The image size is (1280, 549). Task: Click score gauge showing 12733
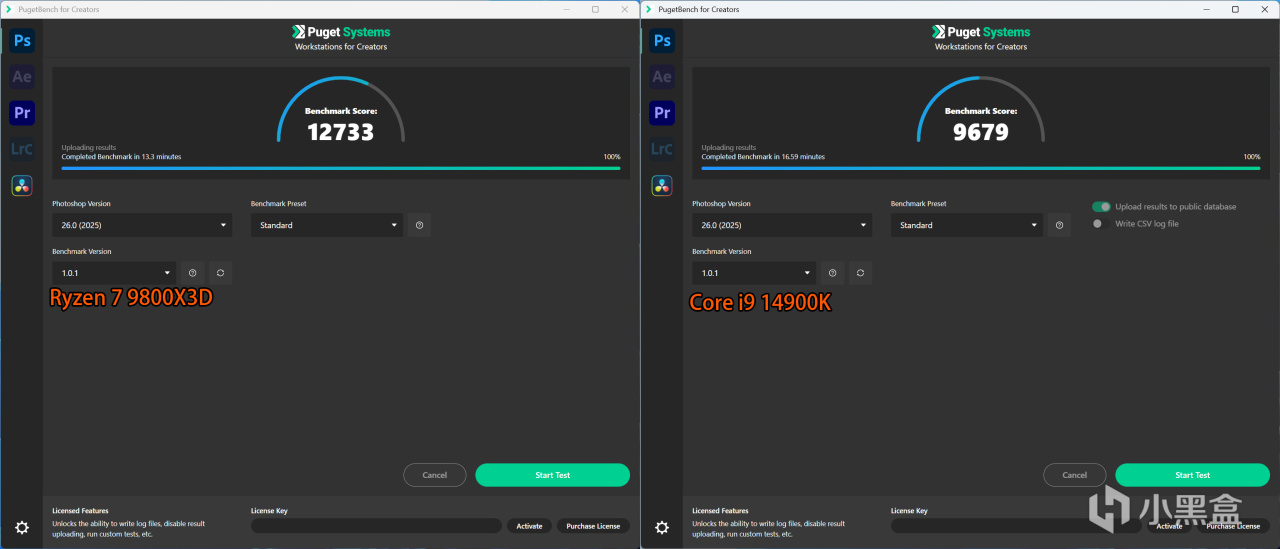click(x=340, y=109)
